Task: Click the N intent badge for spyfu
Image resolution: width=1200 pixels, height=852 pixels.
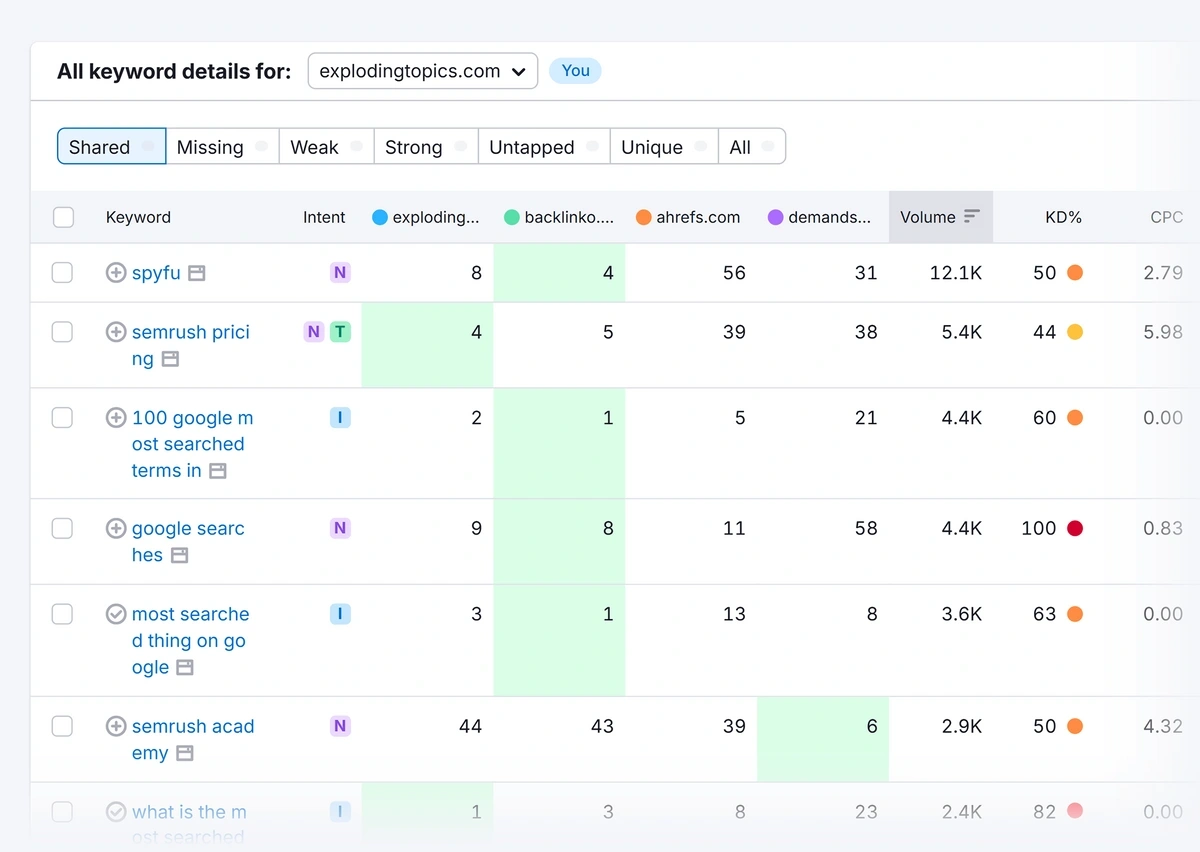Action: 340,272
